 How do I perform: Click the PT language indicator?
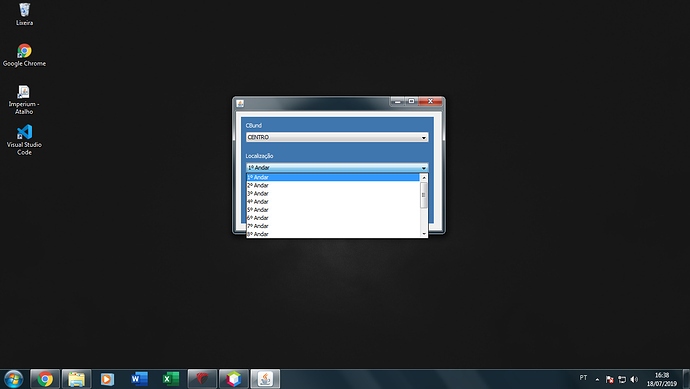(583, 378)
